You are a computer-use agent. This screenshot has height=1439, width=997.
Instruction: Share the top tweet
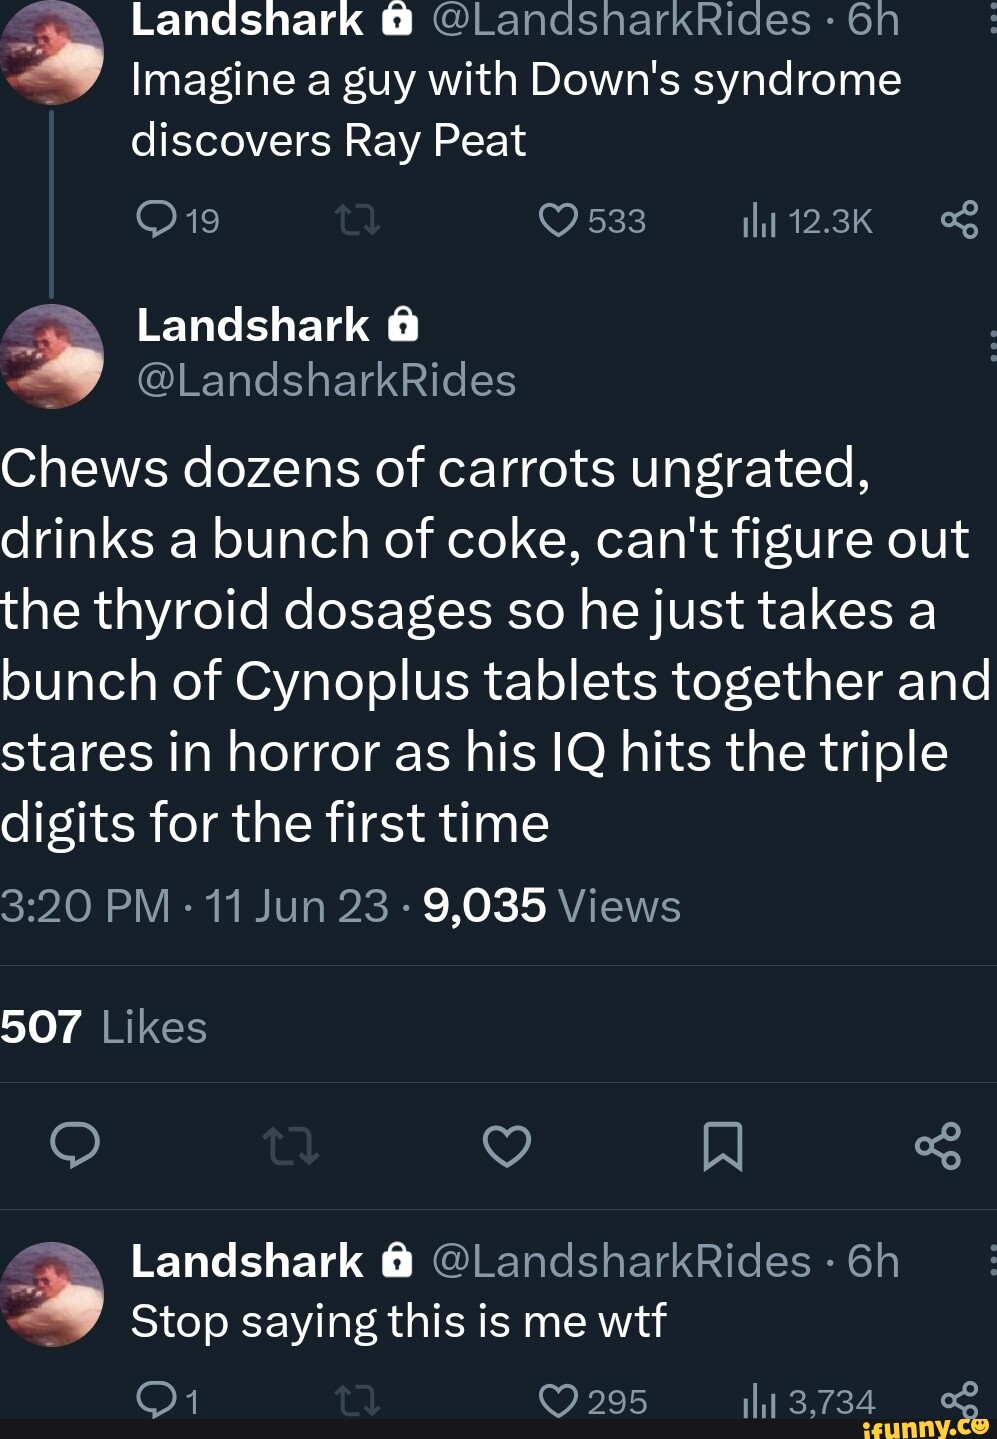pos(960,221)
